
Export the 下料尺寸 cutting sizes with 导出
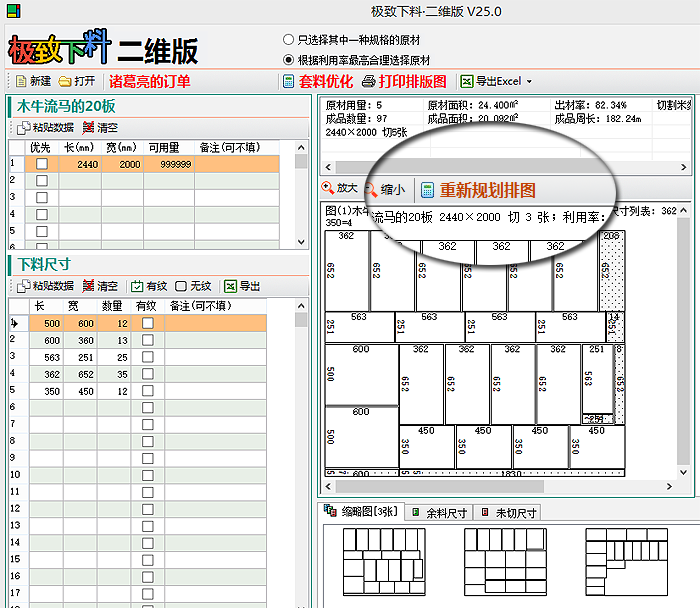(241, 286)
